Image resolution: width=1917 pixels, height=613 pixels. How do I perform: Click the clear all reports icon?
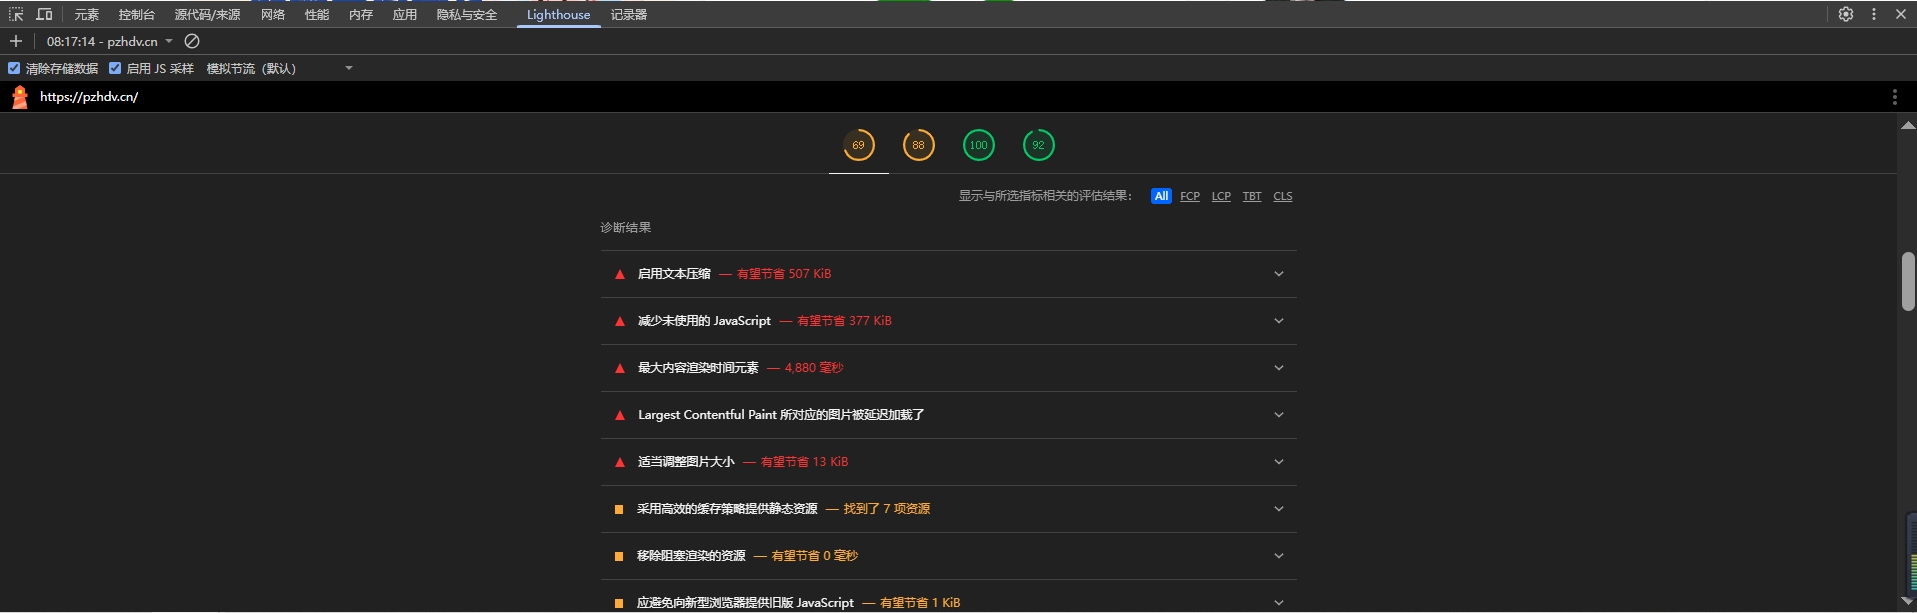[x=192, y=41]
